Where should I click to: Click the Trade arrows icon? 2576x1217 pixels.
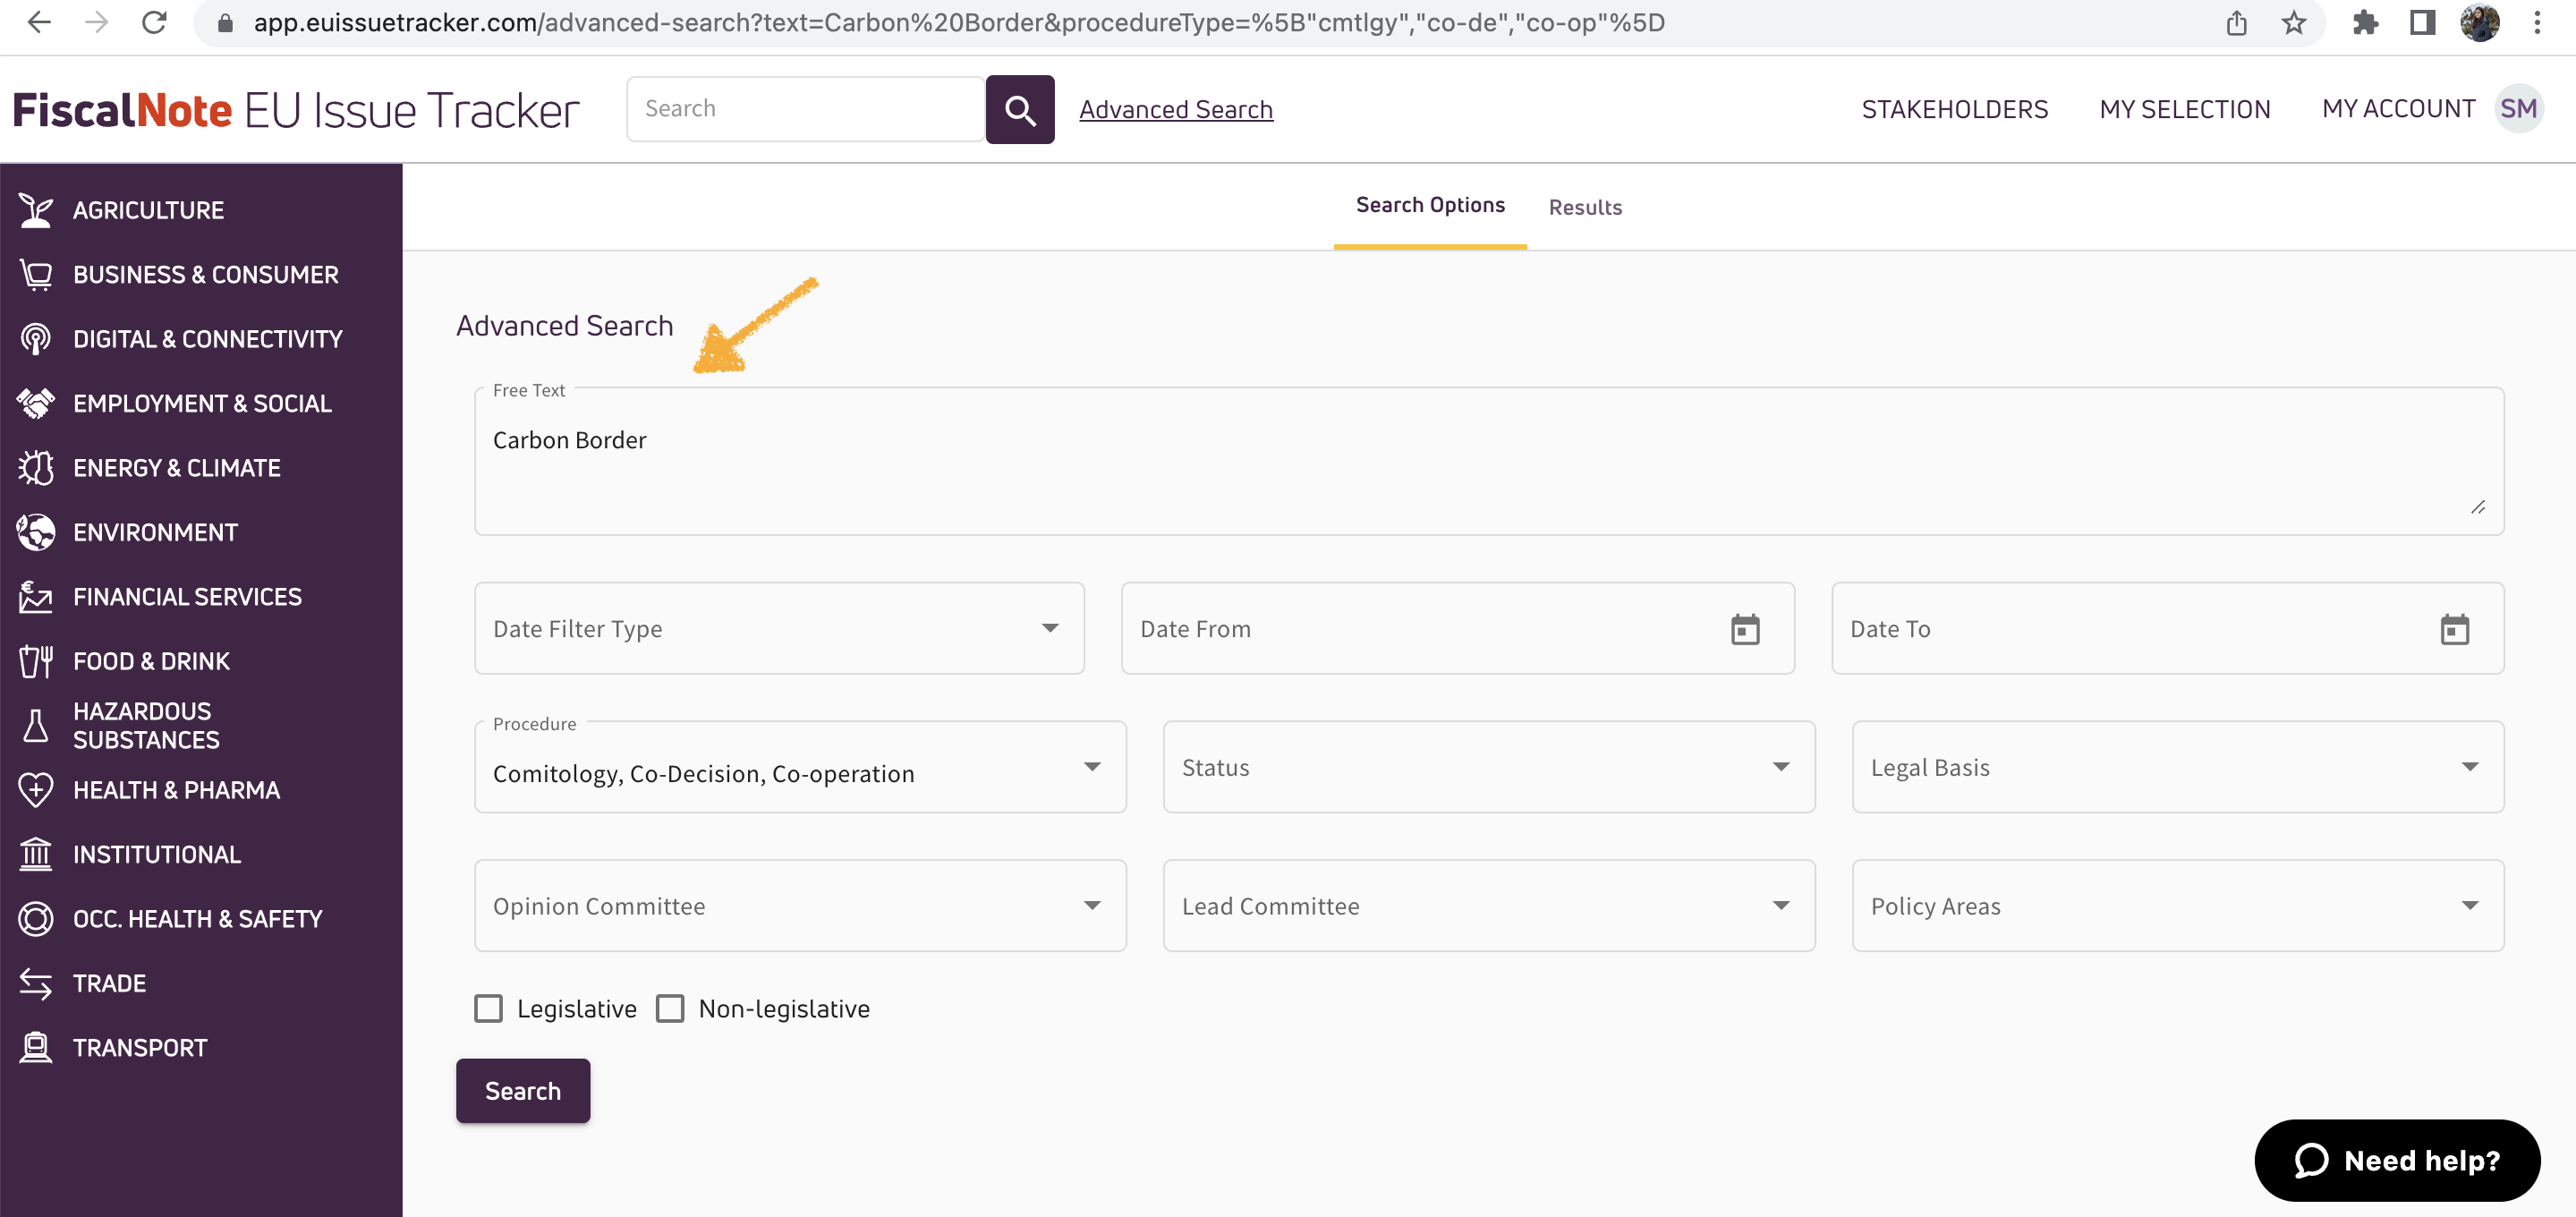click(x=36, y=983)
